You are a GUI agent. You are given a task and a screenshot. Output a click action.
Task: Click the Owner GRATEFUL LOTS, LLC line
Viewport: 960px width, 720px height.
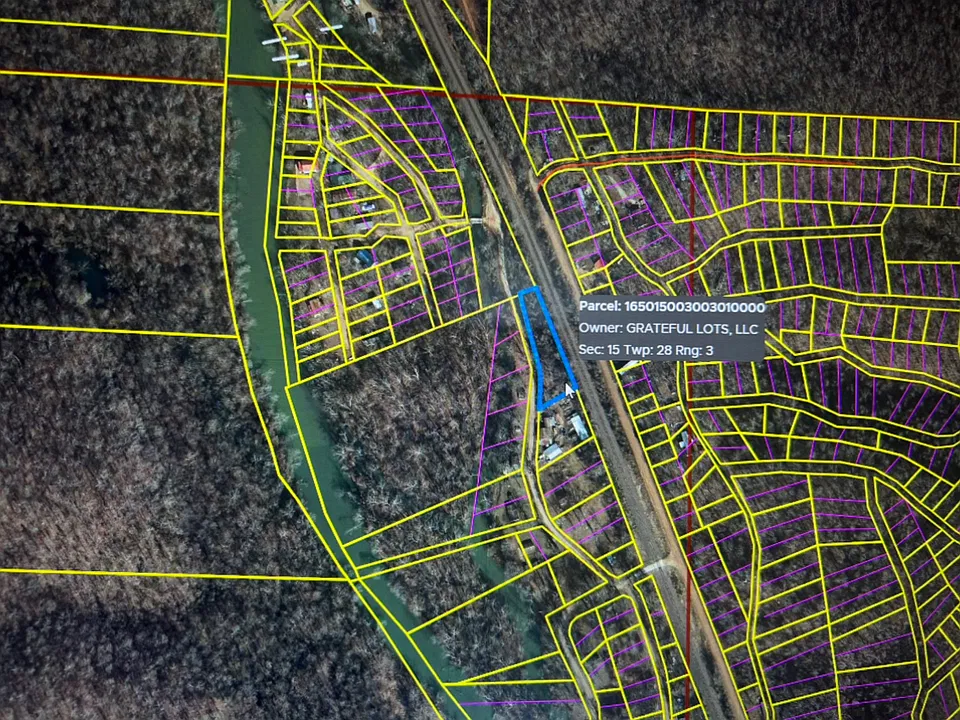point(668,328)
